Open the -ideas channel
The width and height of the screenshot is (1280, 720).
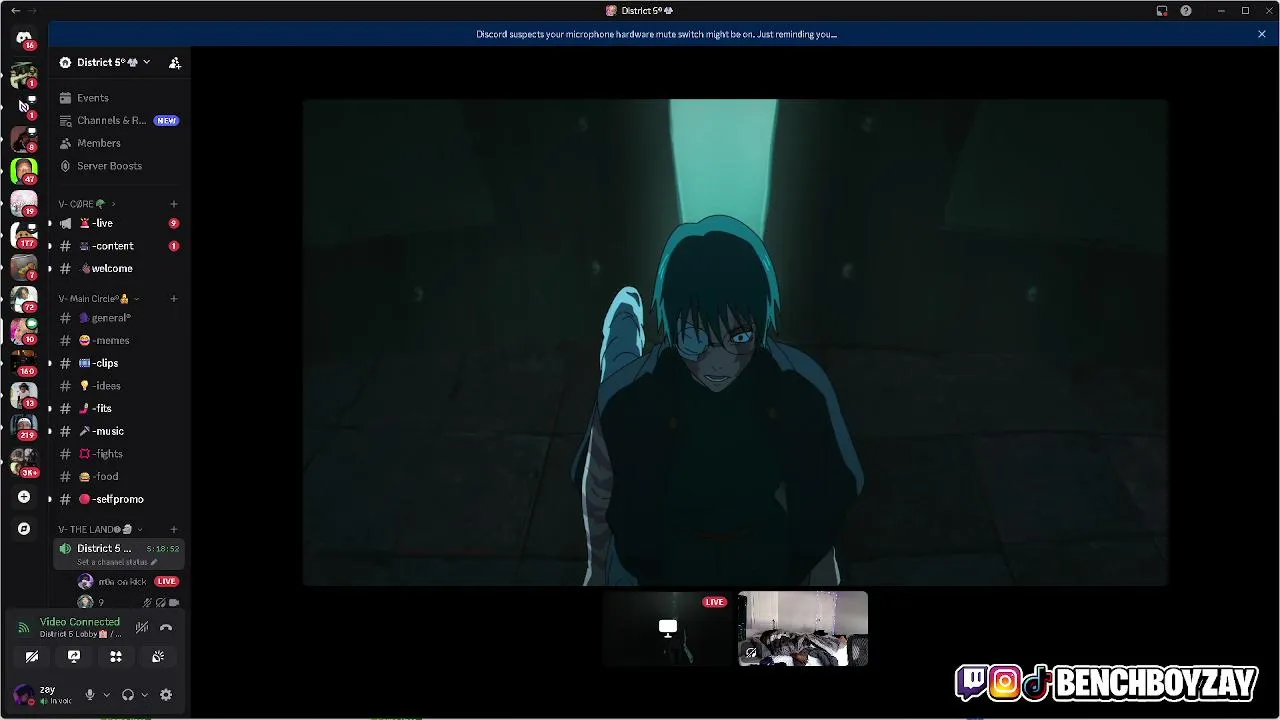(118, 386)
